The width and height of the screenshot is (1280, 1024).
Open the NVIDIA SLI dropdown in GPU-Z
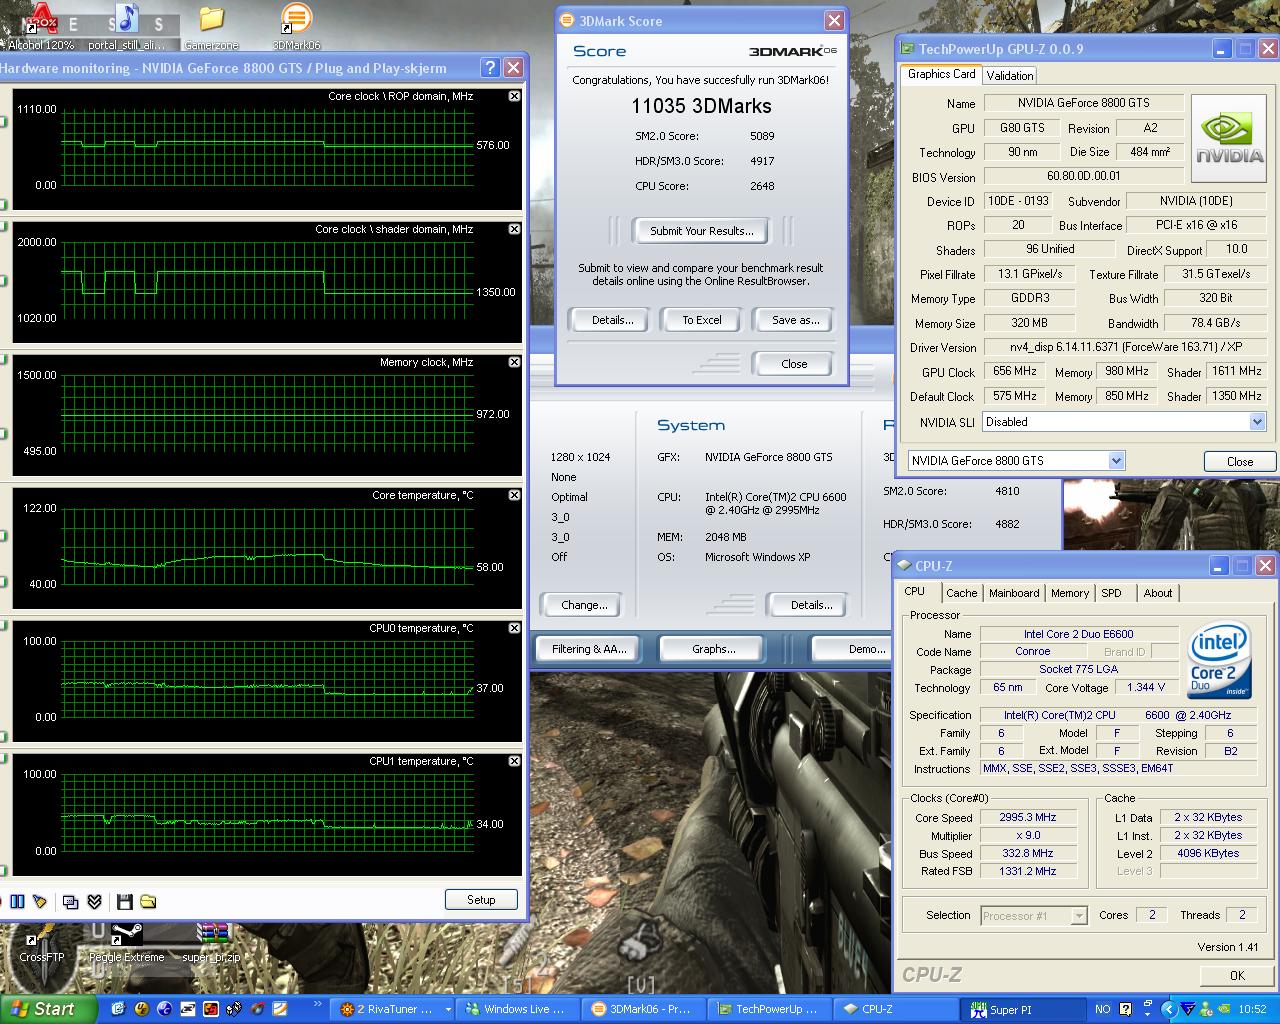point(1257,422)
